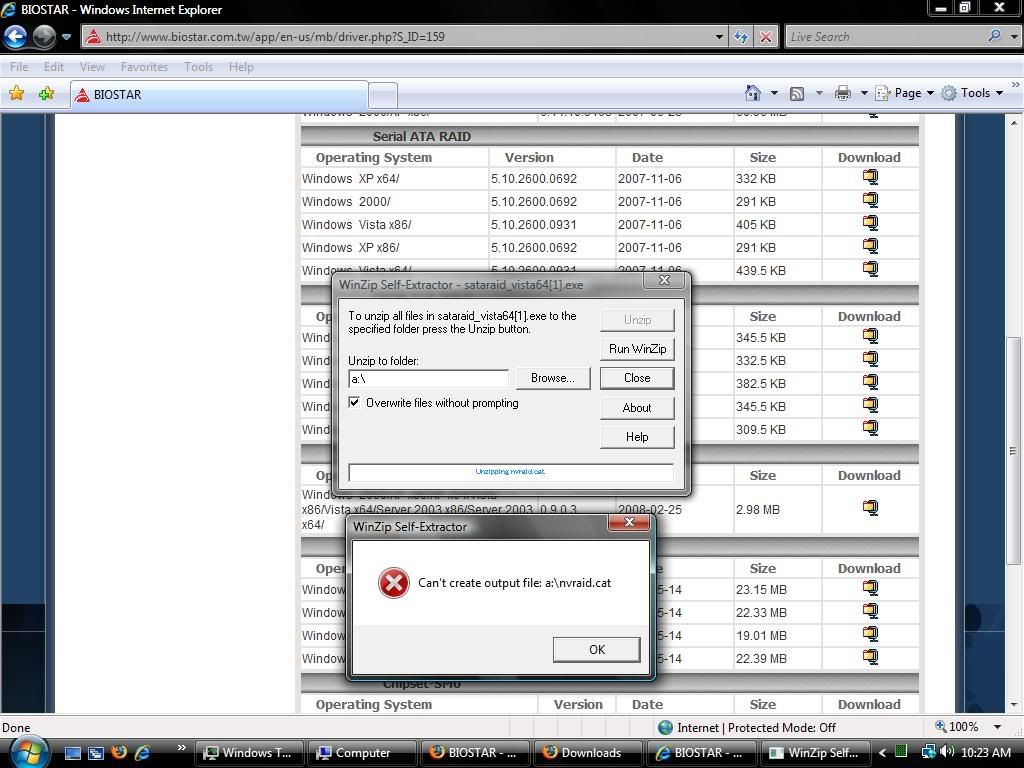Viewport: 1024px width, 768px height.
Task: Click inside the Live Search box
Action: click(886, 37)
